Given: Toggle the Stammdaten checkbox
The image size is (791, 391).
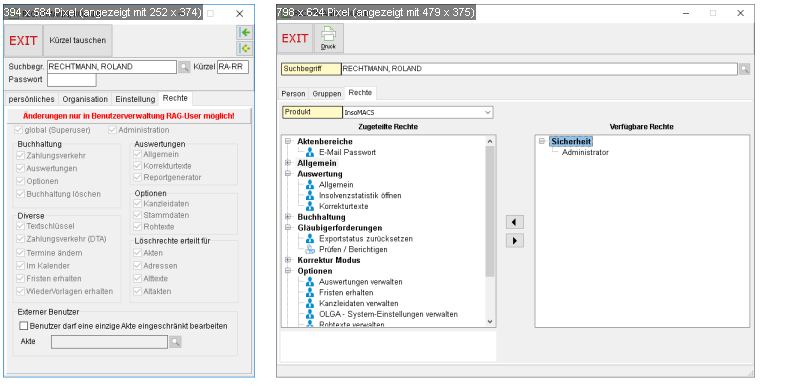Looking at the screenshot, I should click(138, 215).
